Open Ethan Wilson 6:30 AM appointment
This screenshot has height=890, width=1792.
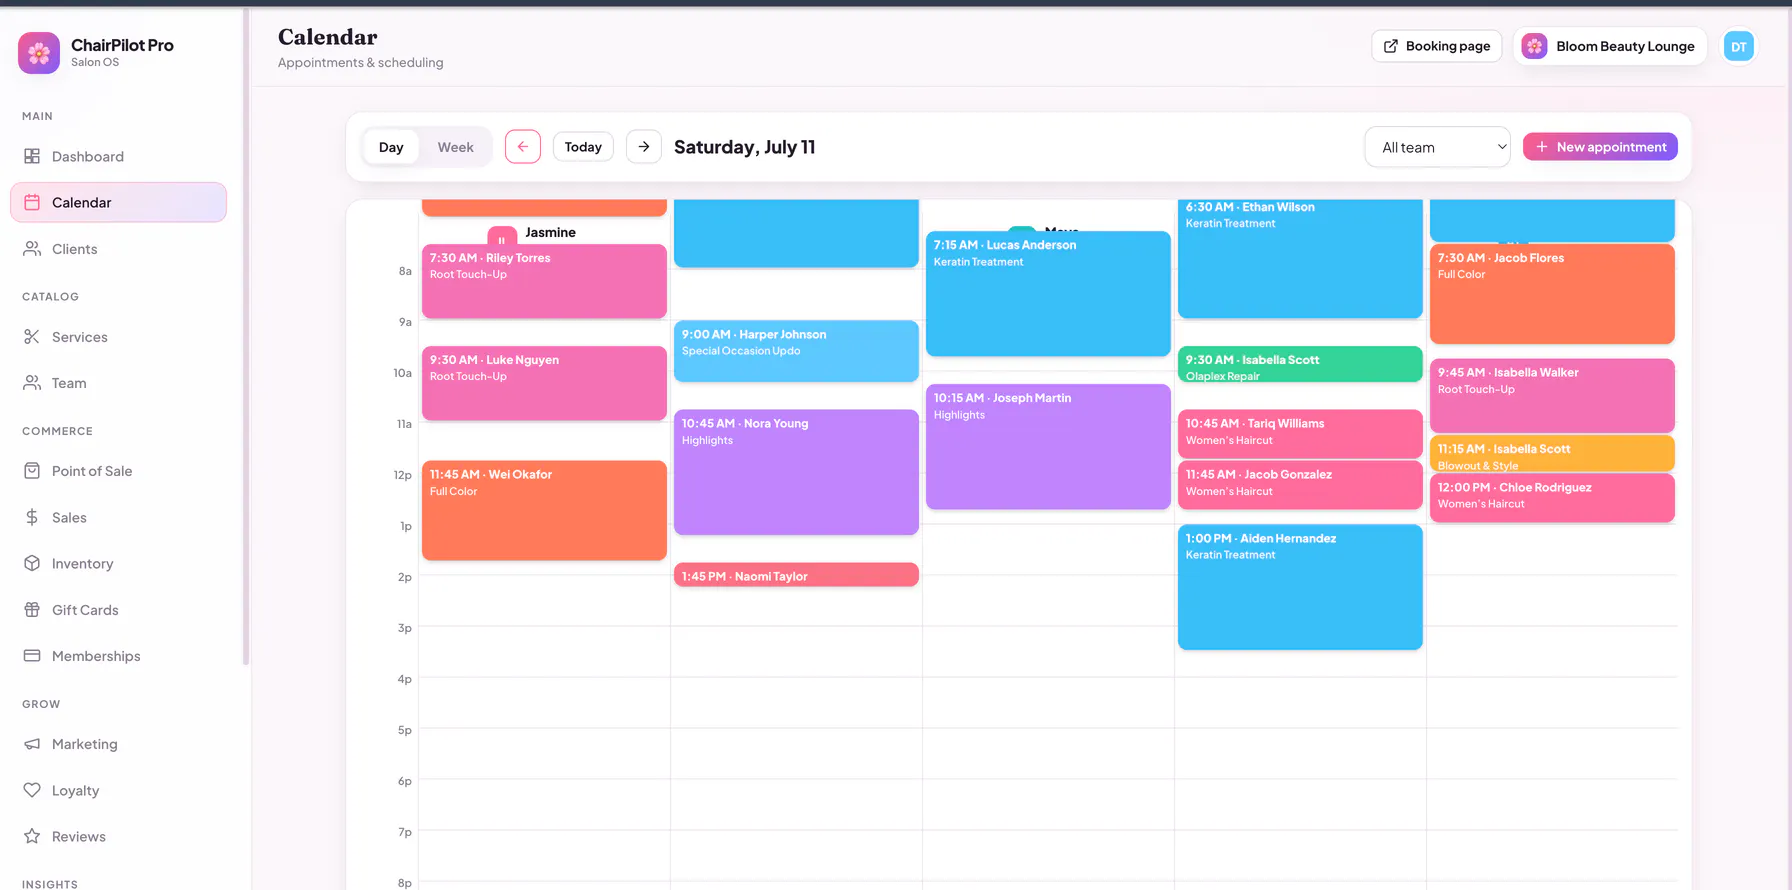coord(1300,258)
